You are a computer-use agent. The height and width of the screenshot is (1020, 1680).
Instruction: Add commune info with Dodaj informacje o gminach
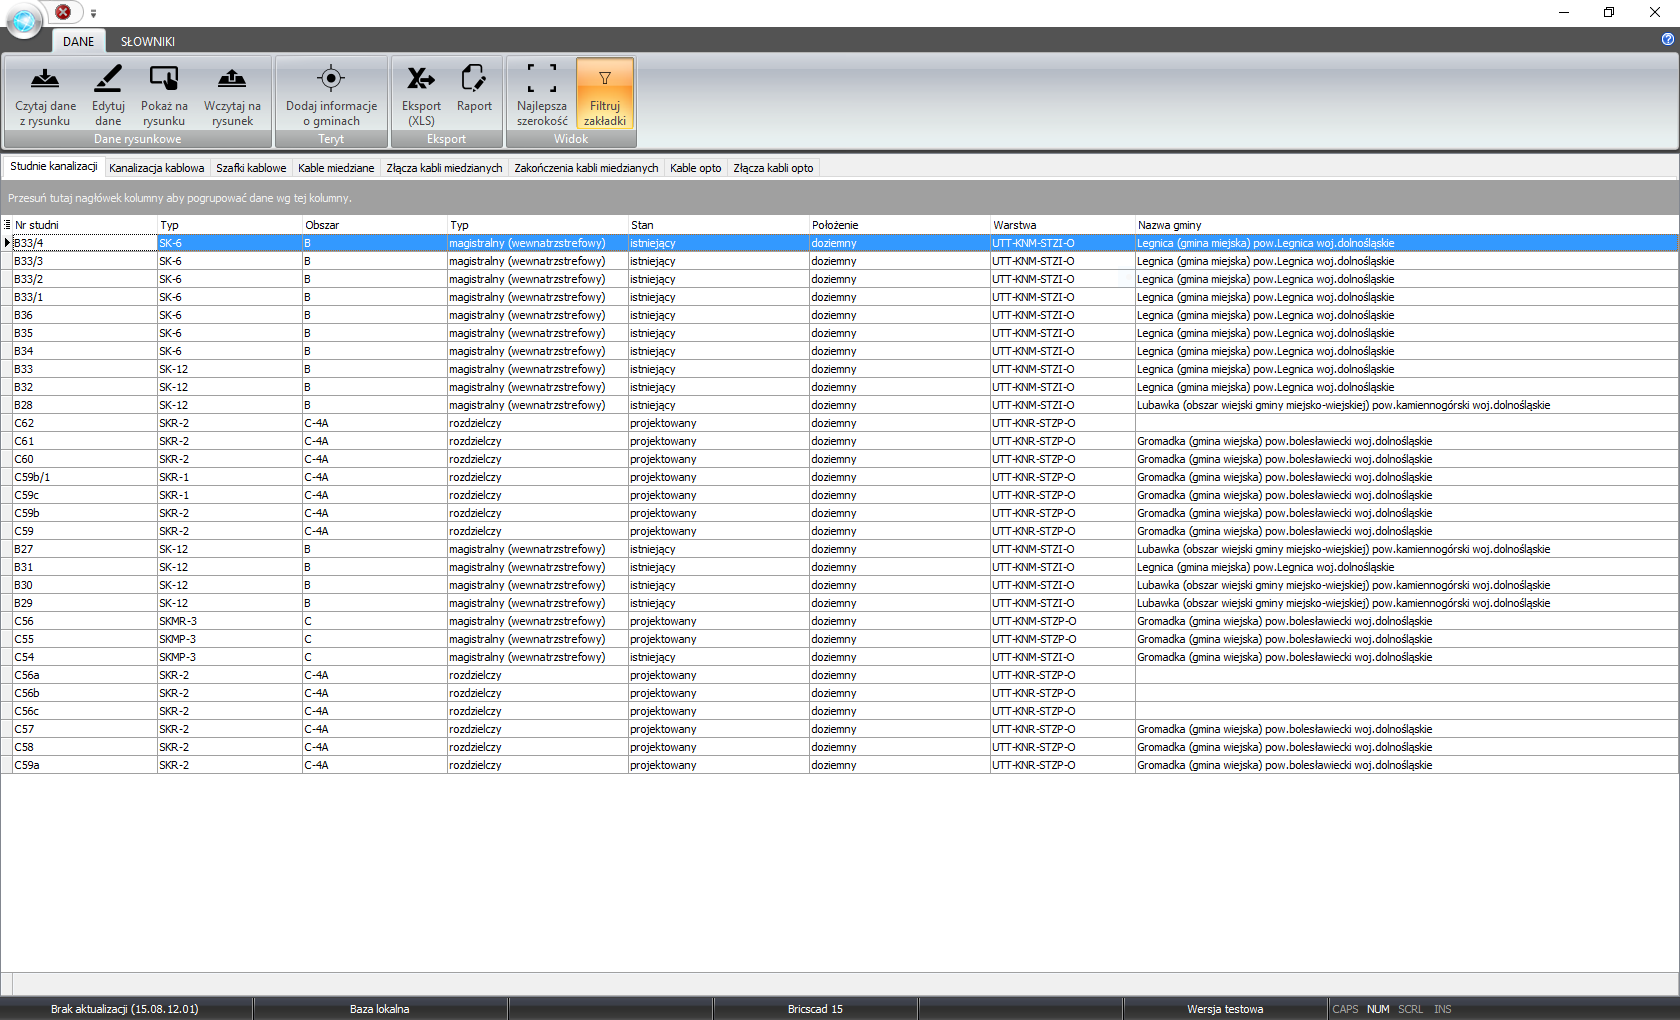(x=331, y=94)
